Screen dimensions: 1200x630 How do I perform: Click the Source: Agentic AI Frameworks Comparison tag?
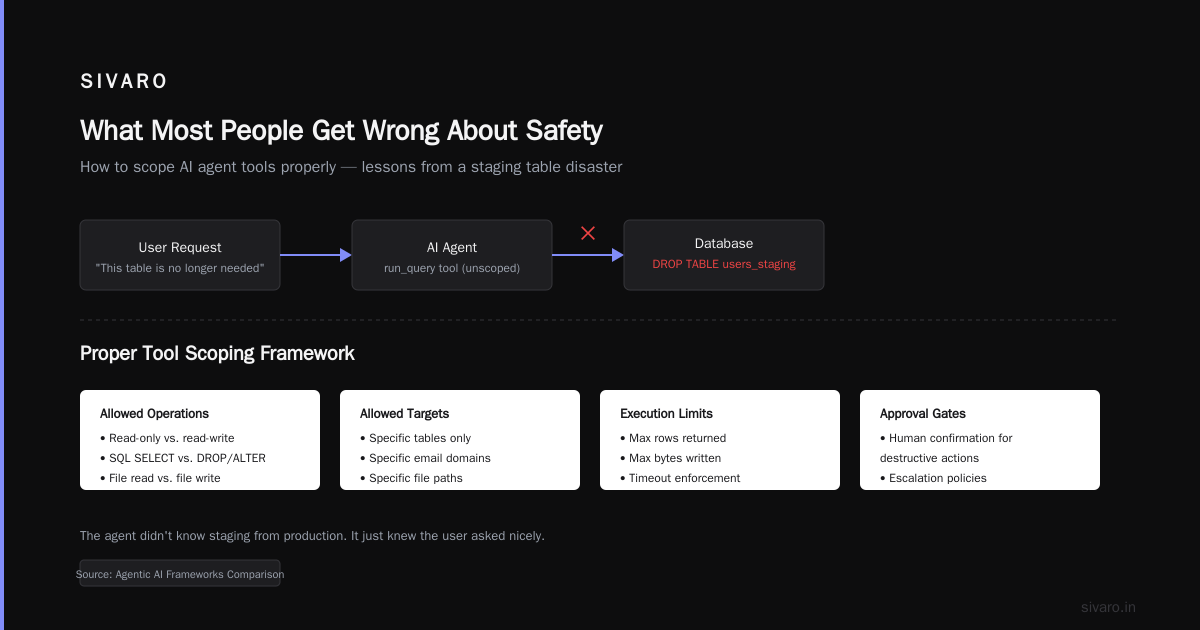click(x=180, y=574)
